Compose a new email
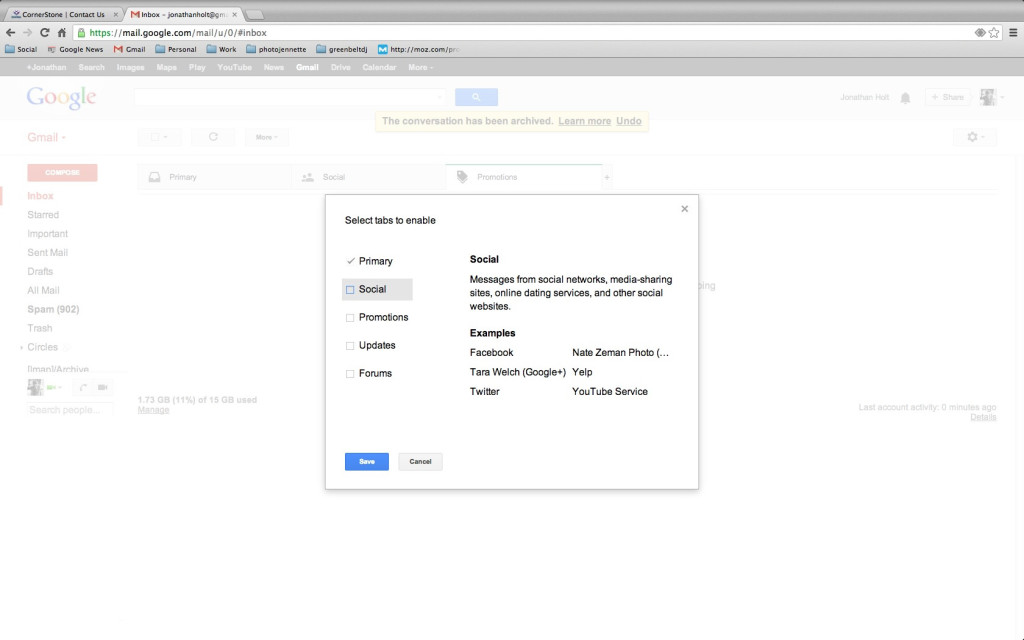Image resolution: width=1024 pixels, height=640 pixels. pos(62,172)
